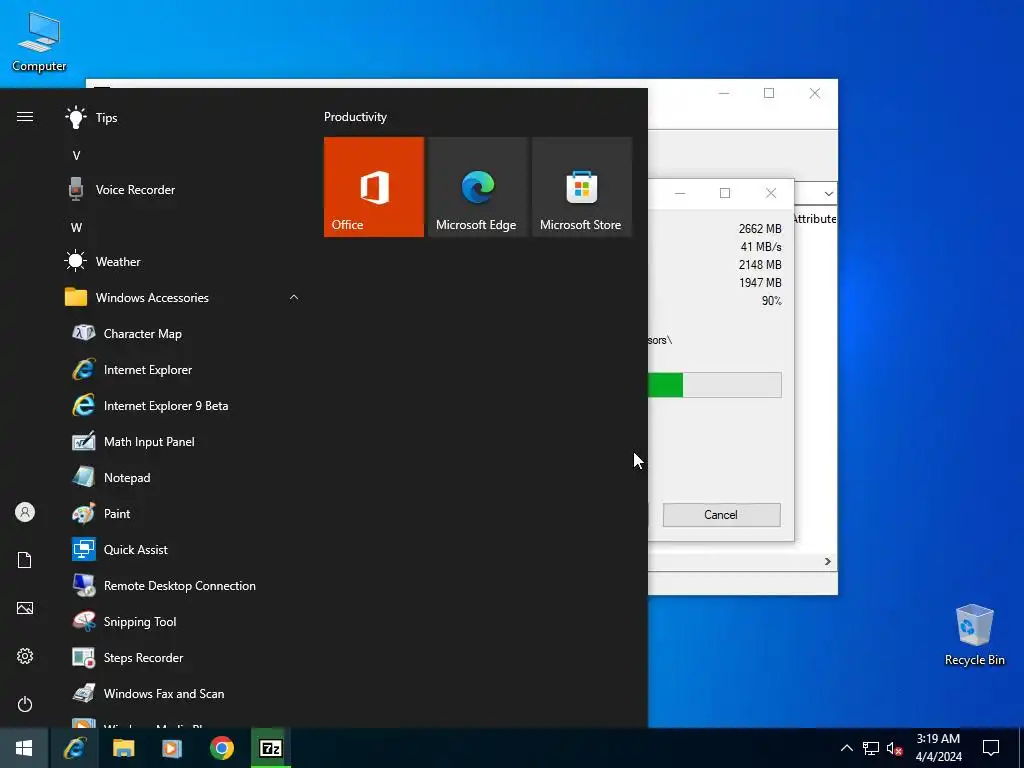Cancel the 7-Zip extraction

click(x=721, y=515)
